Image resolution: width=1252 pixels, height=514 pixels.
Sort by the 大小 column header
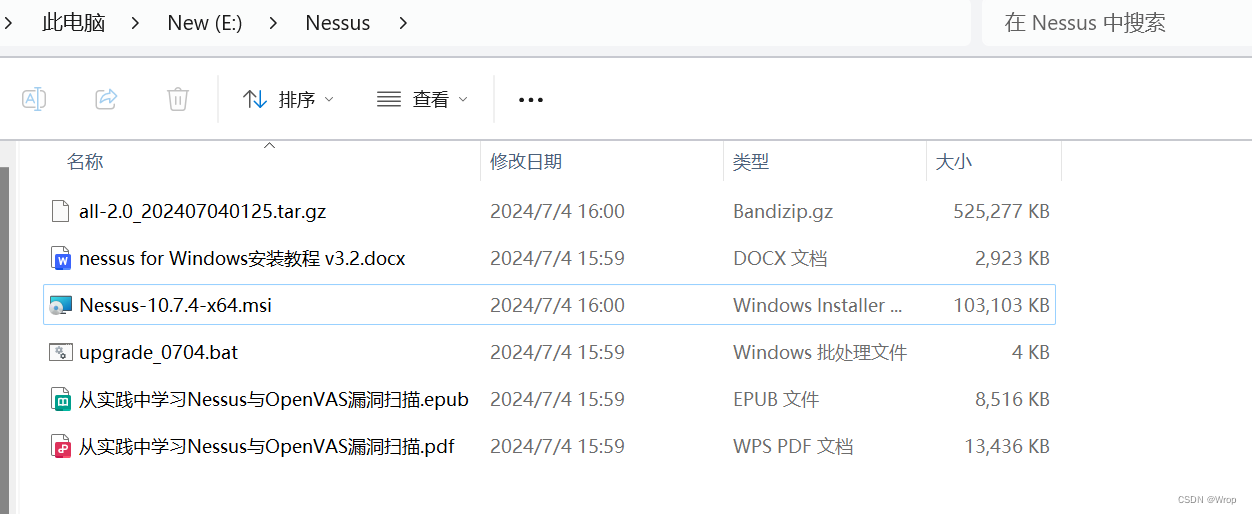pos(954,161)
